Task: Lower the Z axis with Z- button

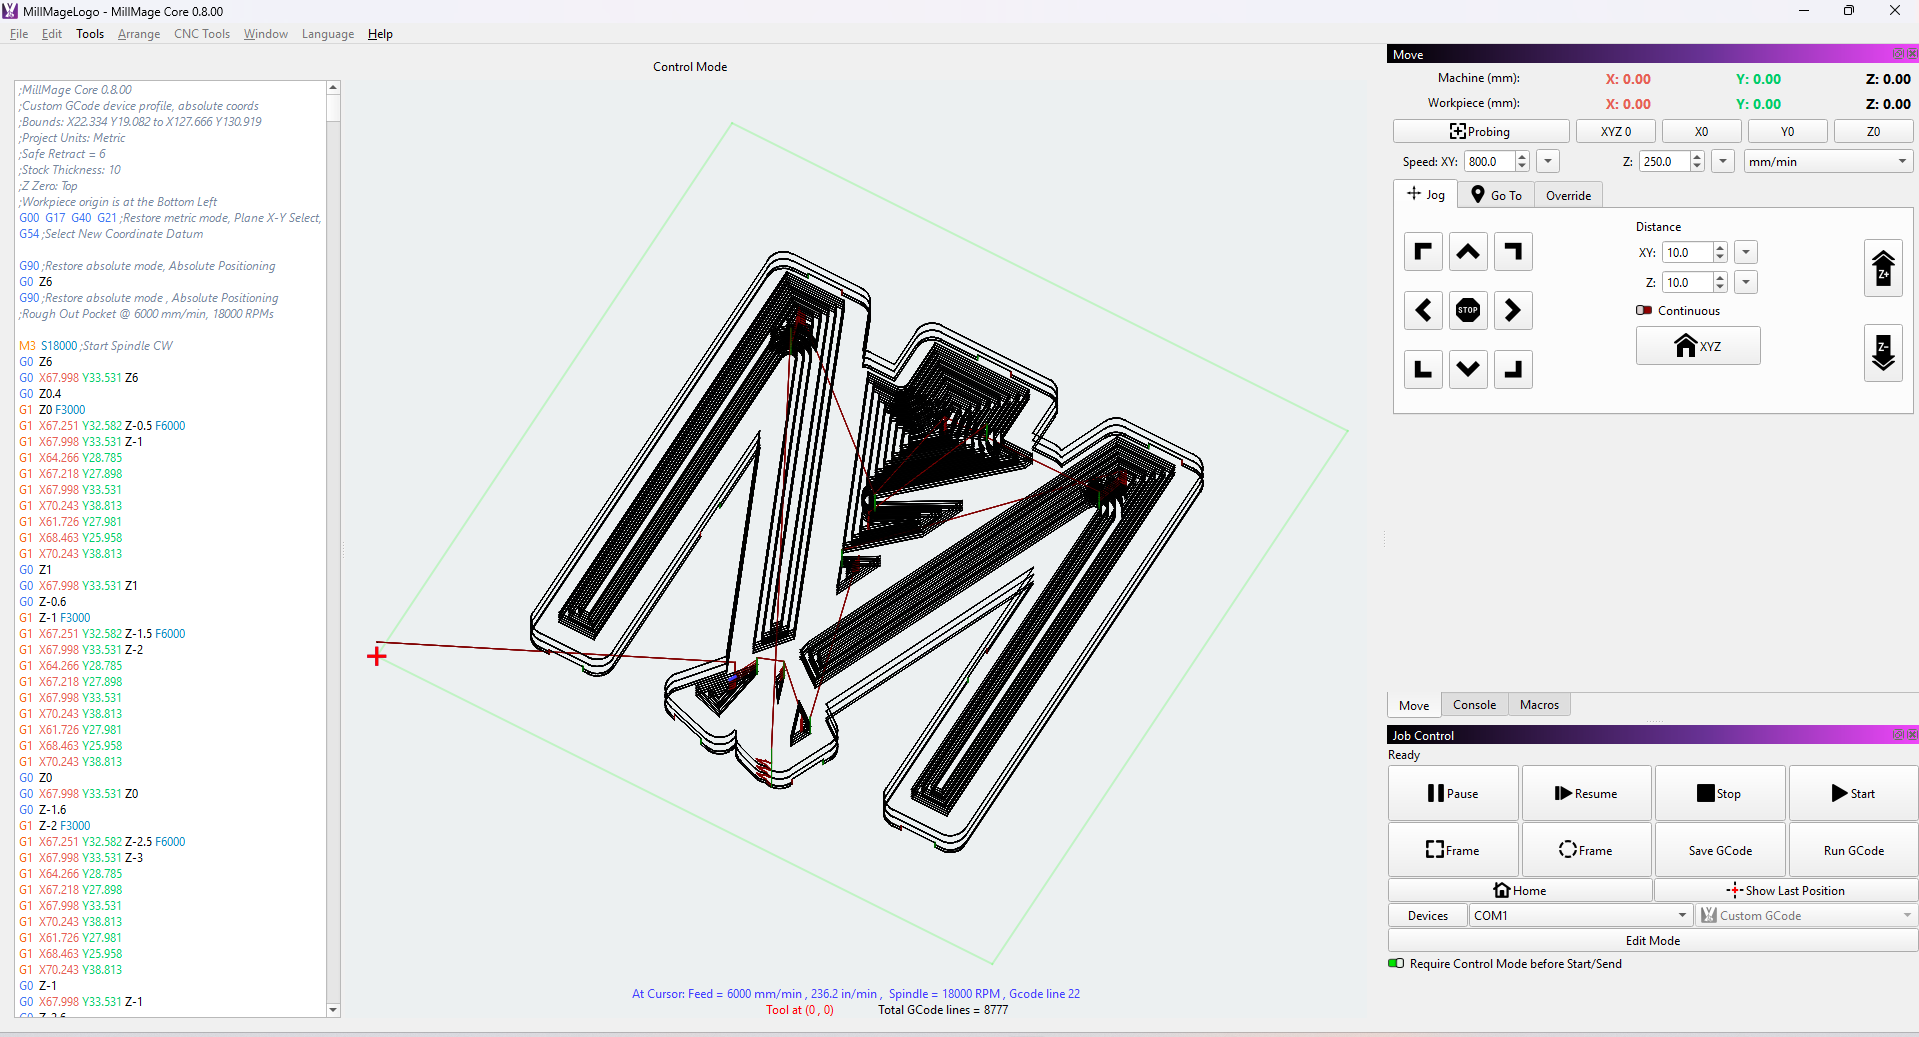Action: (1883, 353)
